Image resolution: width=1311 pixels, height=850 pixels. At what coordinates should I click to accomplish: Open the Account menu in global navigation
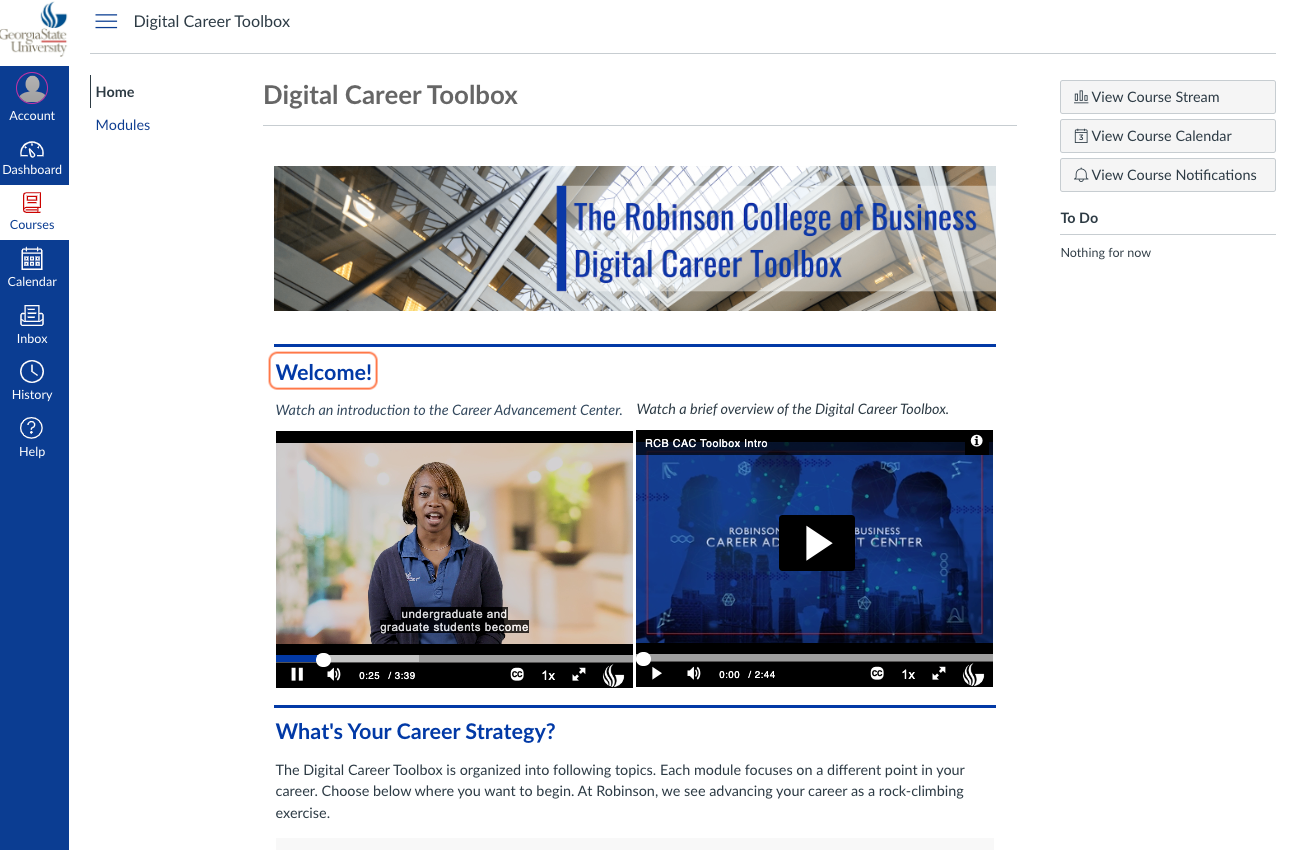pos(32,98)
